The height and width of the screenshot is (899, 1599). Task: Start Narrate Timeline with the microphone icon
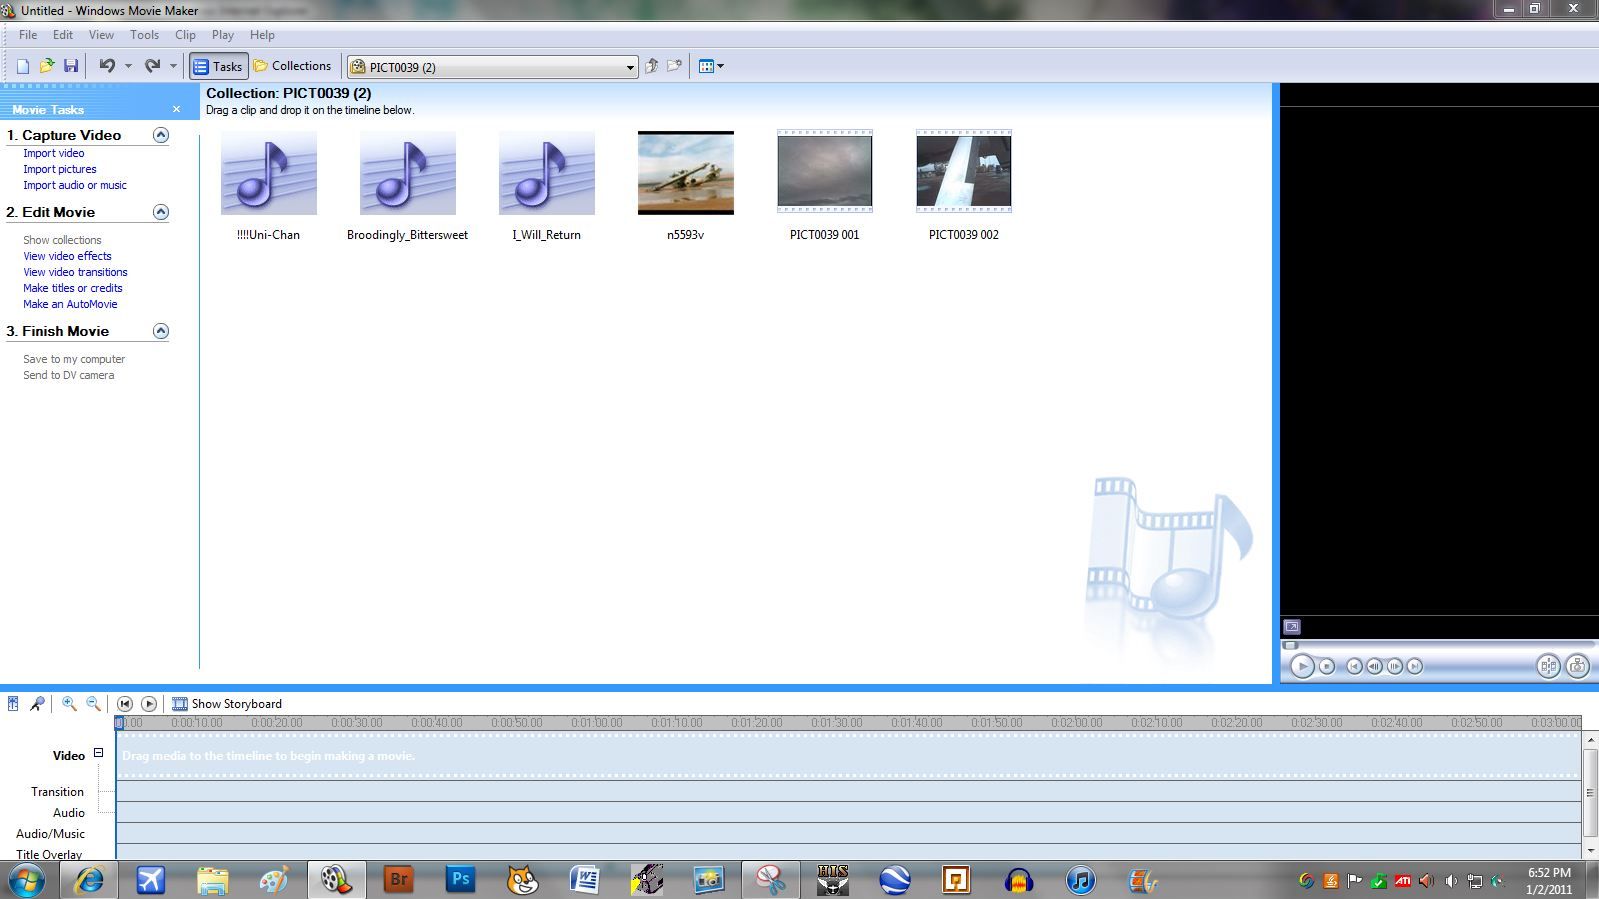pos(37,704)
